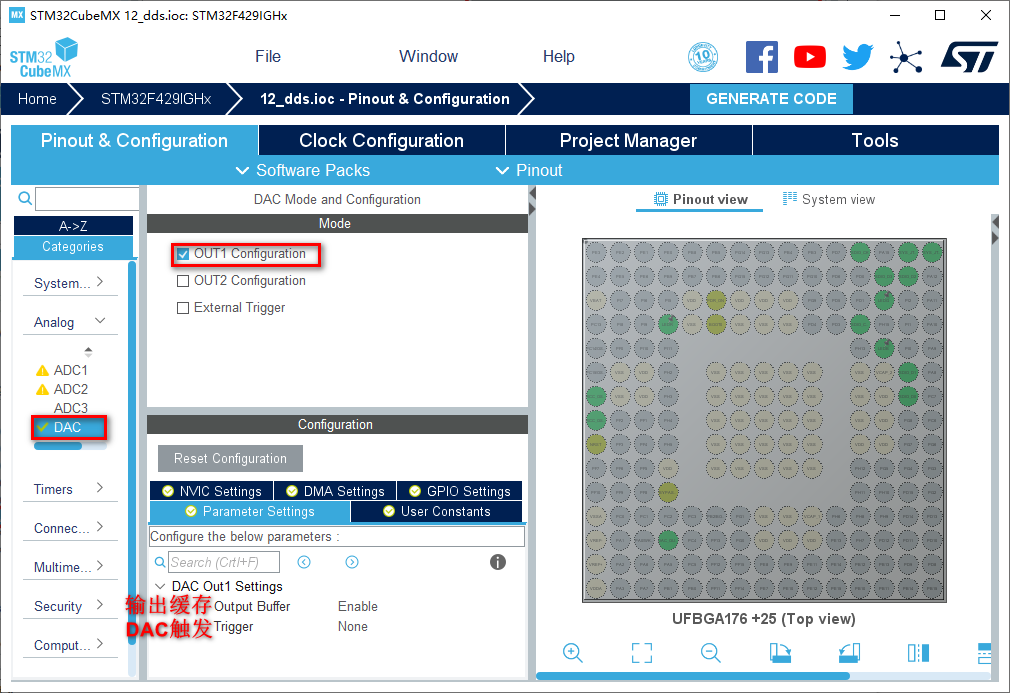Open the DMA Settings tab
Image resolution: width=1010 pixels, height=693 pixels.
(335, 491)
